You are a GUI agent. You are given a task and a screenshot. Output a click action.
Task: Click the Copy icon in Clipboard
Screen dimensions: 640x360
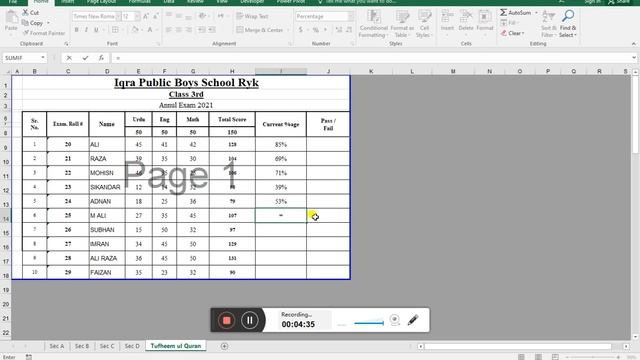tap(25, 23)
